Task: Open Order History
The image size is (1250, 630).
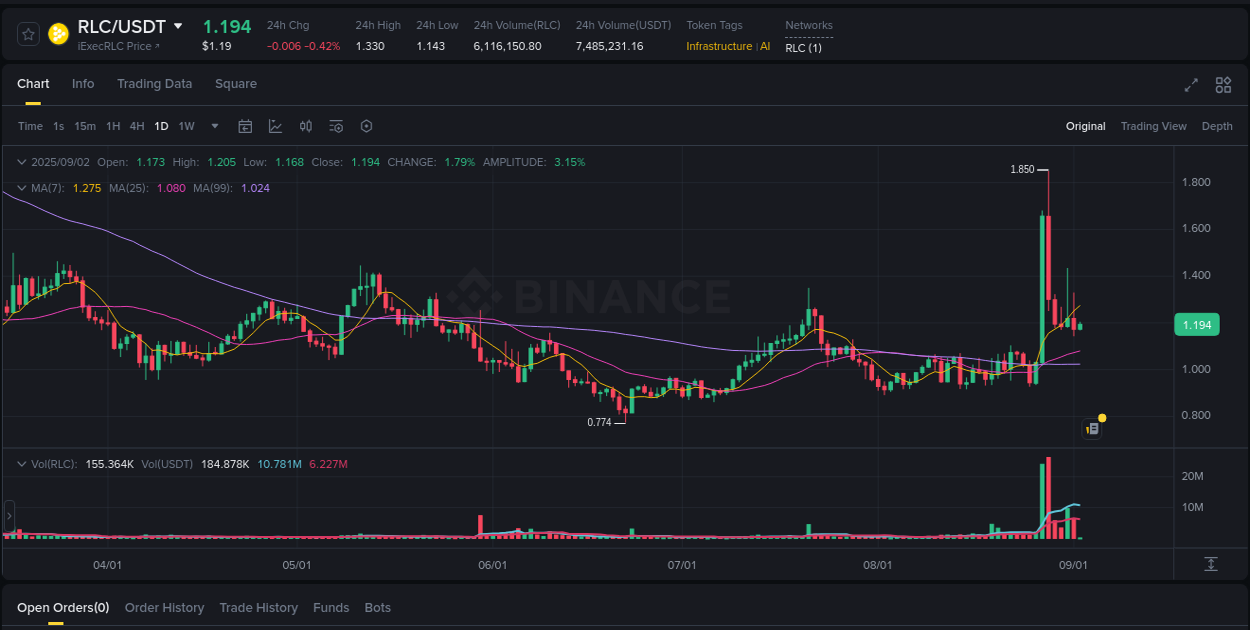Action: click(164, 607)
